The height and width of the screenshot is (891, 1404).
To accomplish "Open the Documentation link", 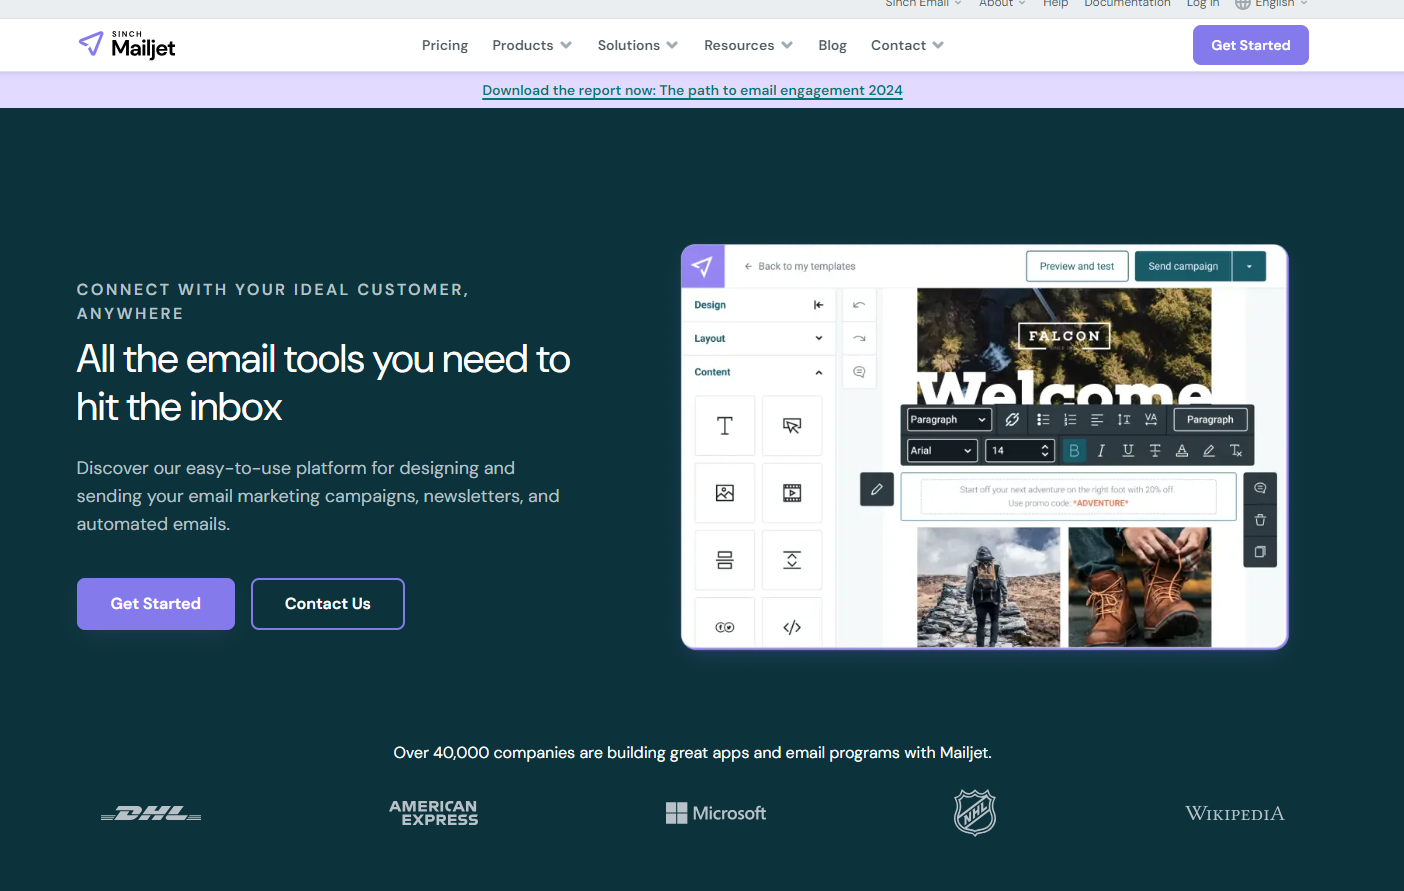I will pyautogui.click(x=1127, y=4).
